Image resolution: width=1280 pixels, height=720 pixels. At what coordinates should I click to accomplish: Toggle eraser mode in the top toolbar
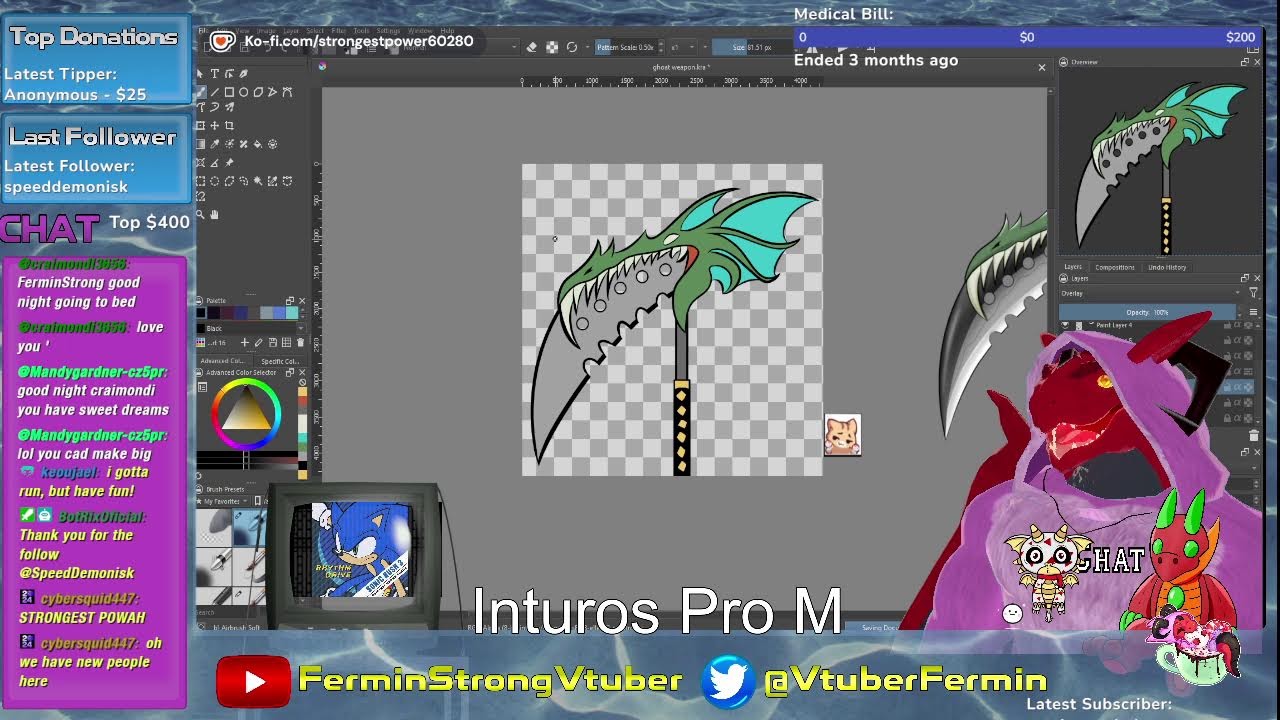531,47
